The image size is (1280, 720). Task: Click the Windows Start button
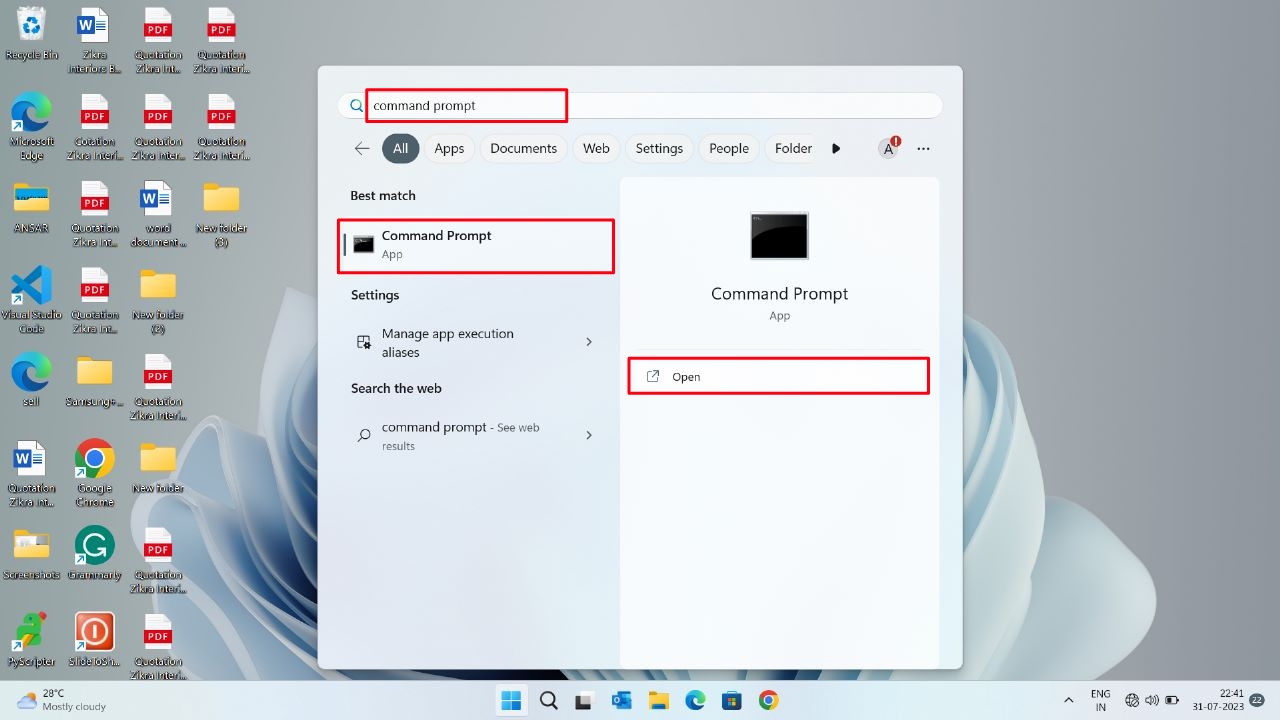click(x=511, y=700)
